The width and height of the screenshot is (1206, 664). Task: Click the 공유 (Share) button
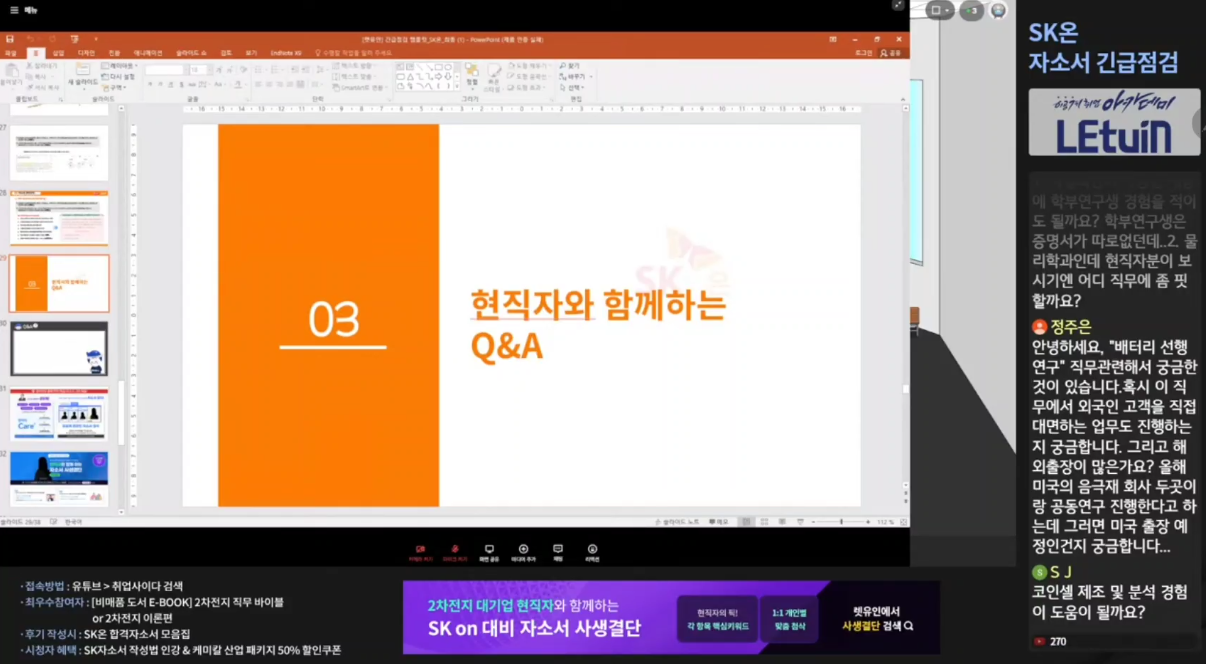(892, 53)
